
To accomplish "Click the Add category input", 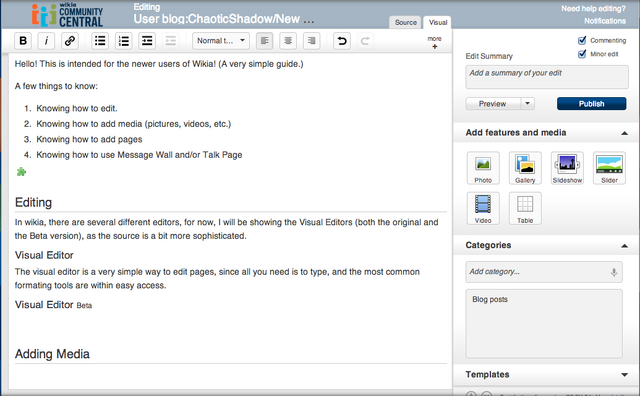I will 544,272.
